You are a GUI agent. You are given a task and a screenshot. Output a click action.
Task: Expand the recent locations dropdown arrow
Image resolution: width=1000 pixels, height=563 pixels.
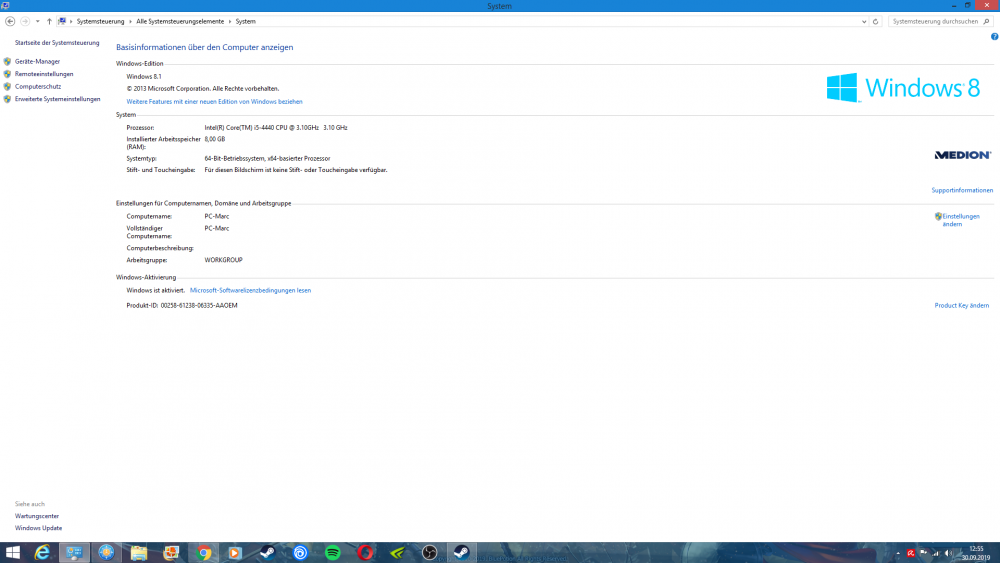[x=38, y=21]
